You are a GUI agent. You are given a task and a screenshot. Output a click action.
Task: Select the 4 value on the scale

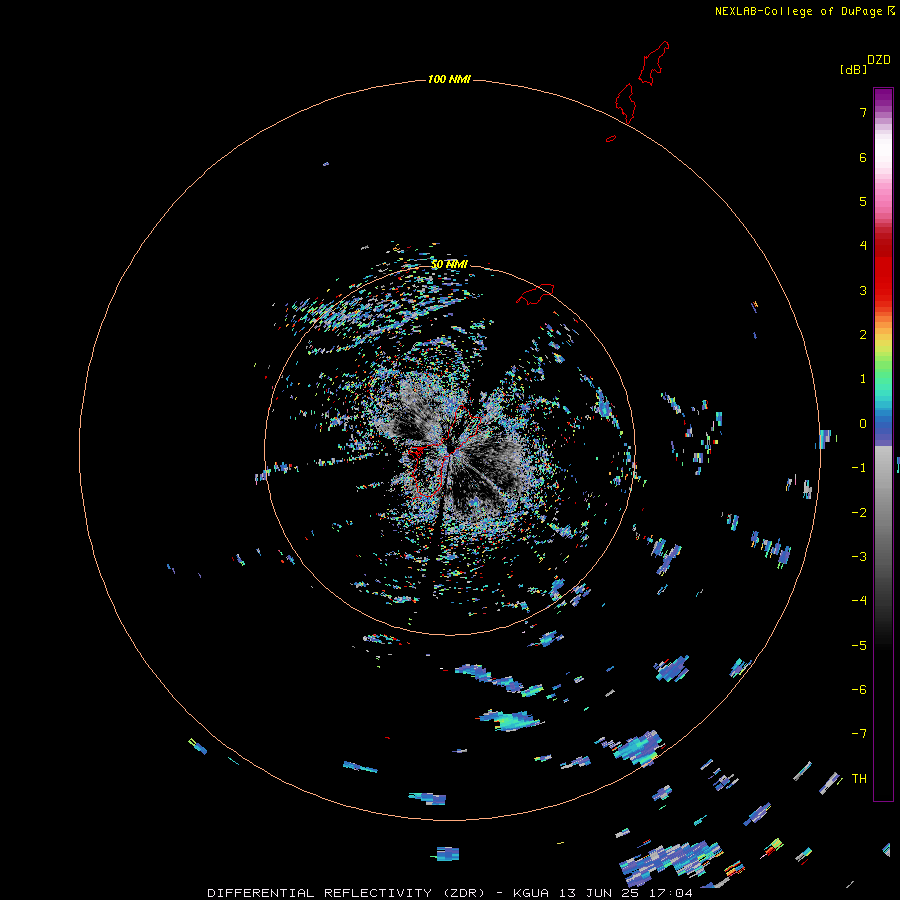point(863,246)
